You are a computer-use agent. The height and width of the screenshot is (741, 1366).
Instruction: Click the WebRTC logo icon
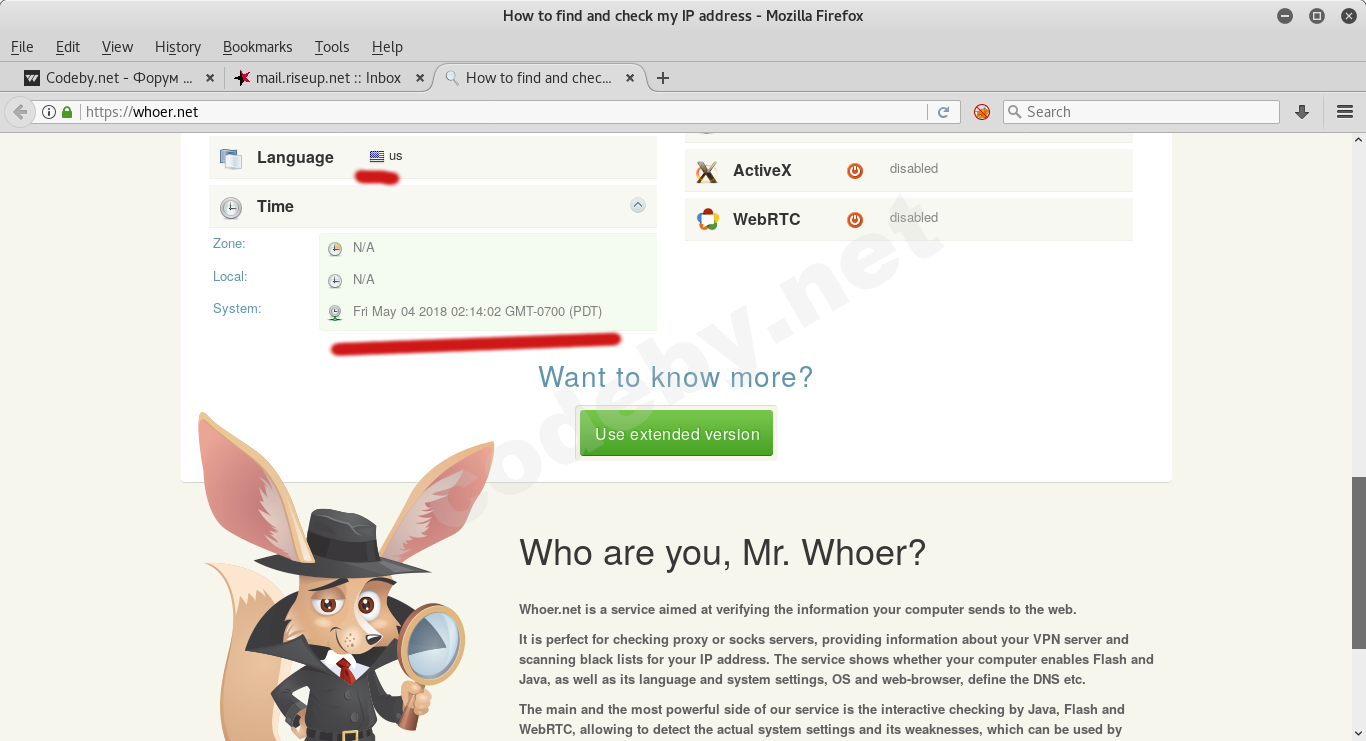click(x=708, y=220)
